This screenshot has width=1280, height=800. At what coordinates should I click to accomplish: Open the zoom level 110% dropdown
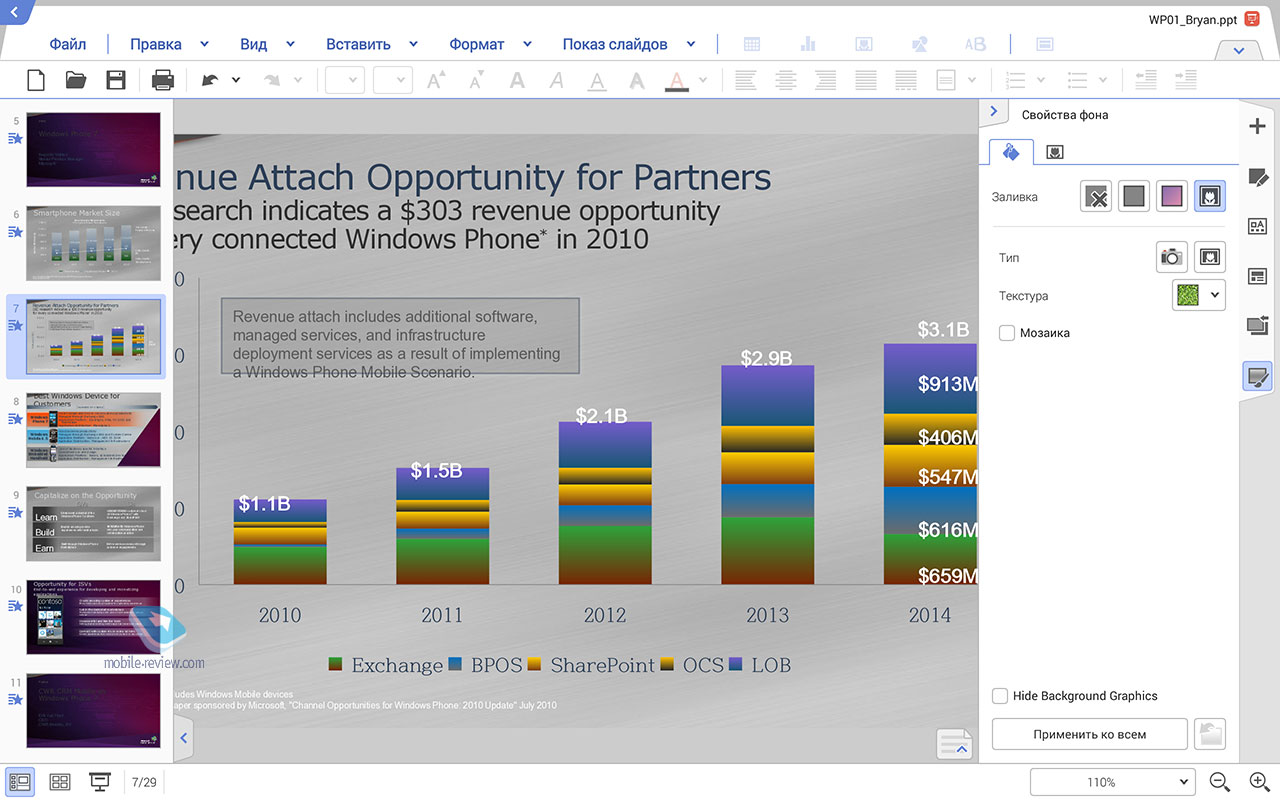click(x=1112, y=782)
